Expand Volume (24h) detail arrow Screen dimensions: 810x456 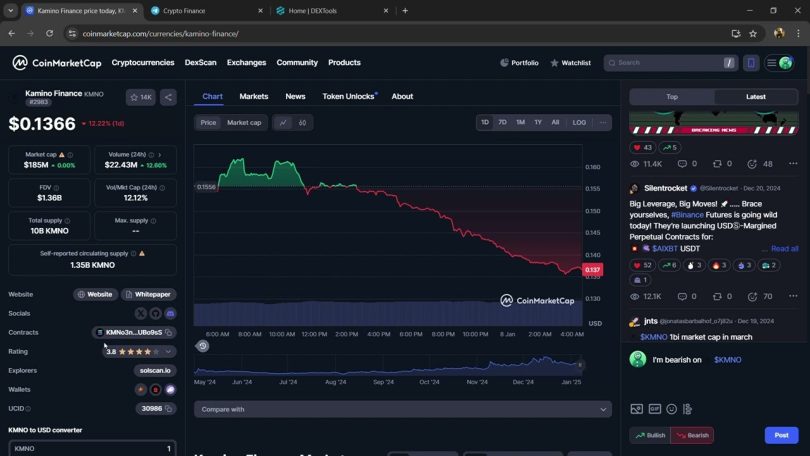pos(160,155)
